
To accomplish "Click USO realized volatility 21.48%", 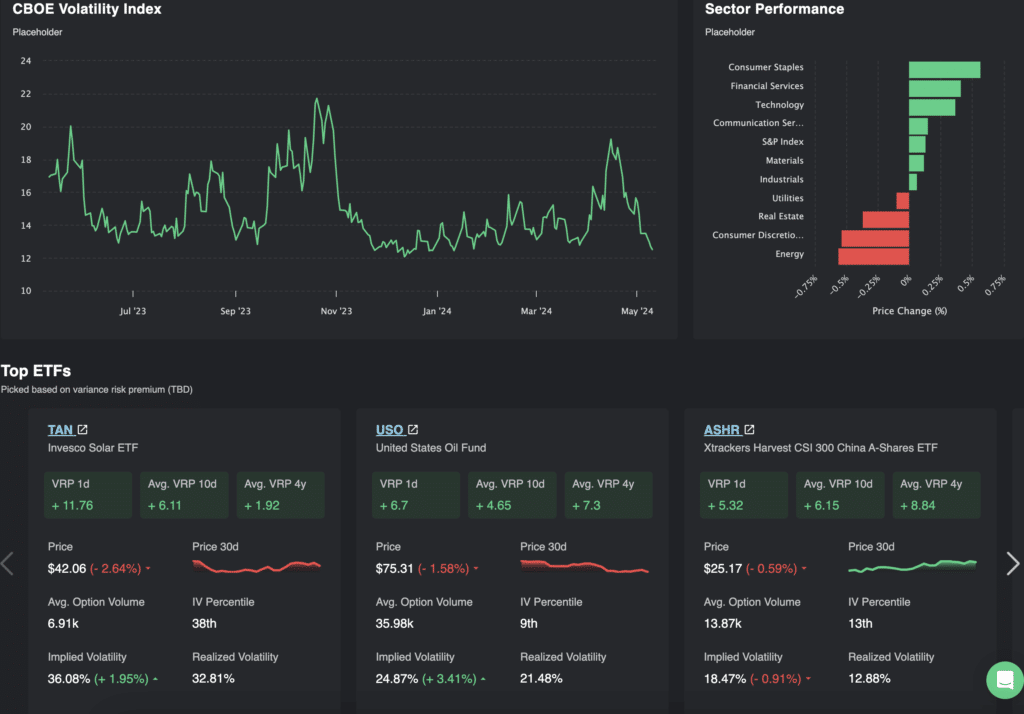I will click(541, 679).
